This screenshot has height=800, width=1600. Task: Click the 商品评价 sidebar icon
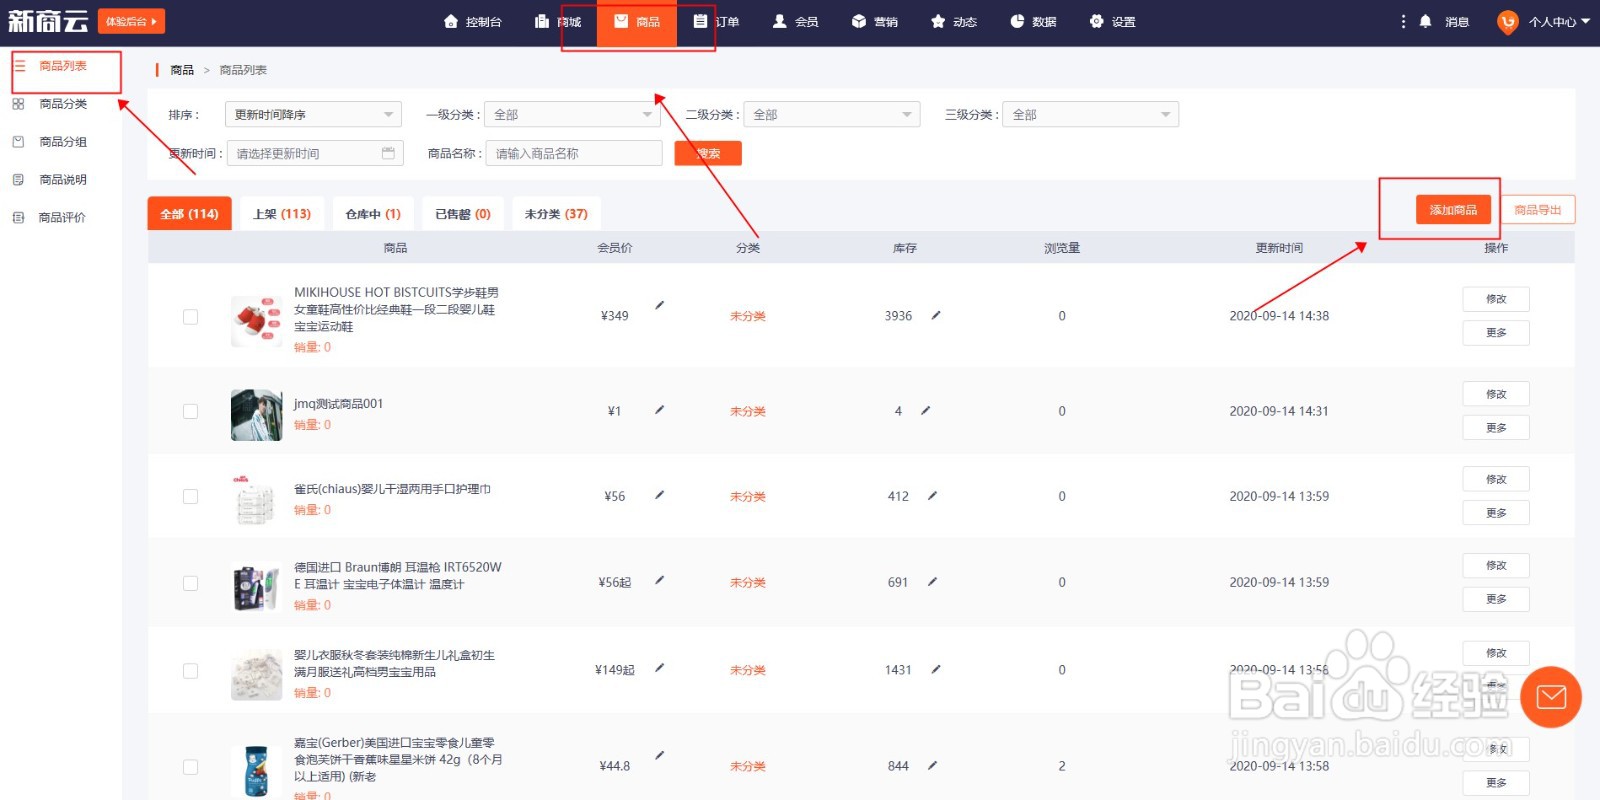[18, 217]
